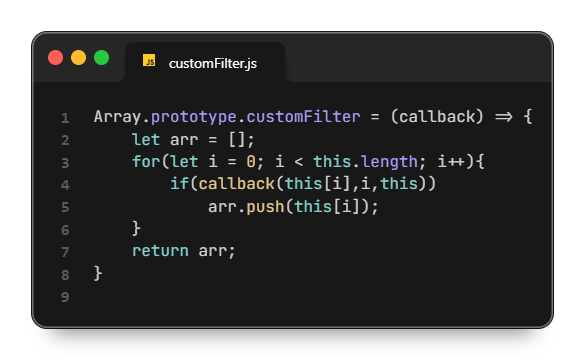Screen dimensions: 585x360
Task: Click line number 2 in gutter
Action: point(65,141)
